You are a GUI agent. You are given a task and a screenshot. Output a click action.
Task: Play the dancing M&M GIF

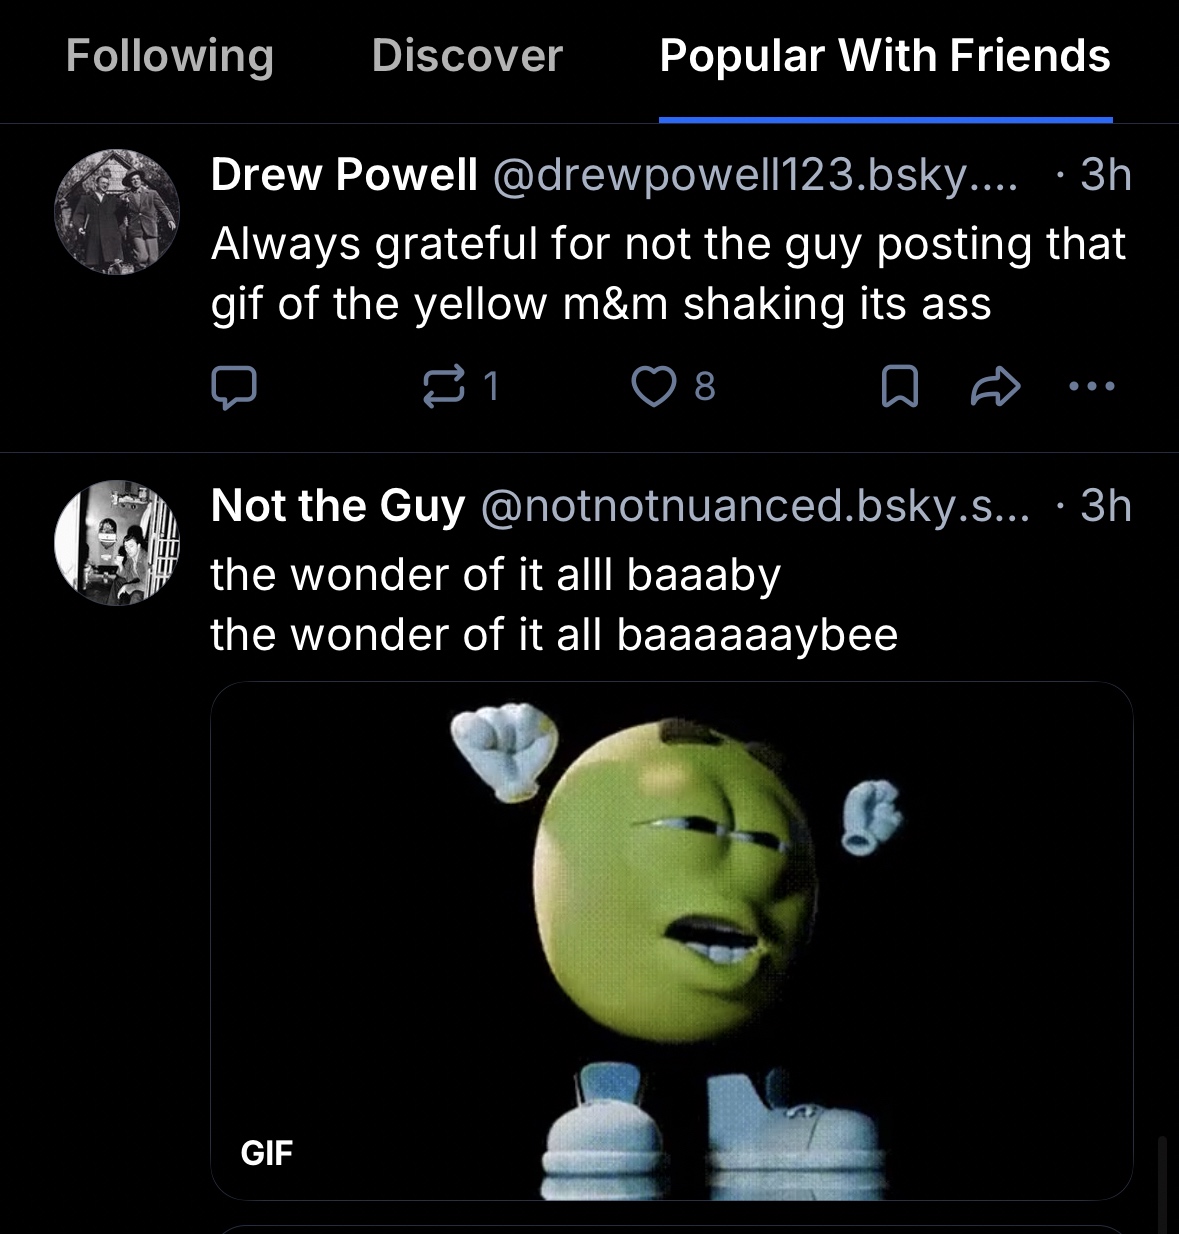(x=671, y=940)
